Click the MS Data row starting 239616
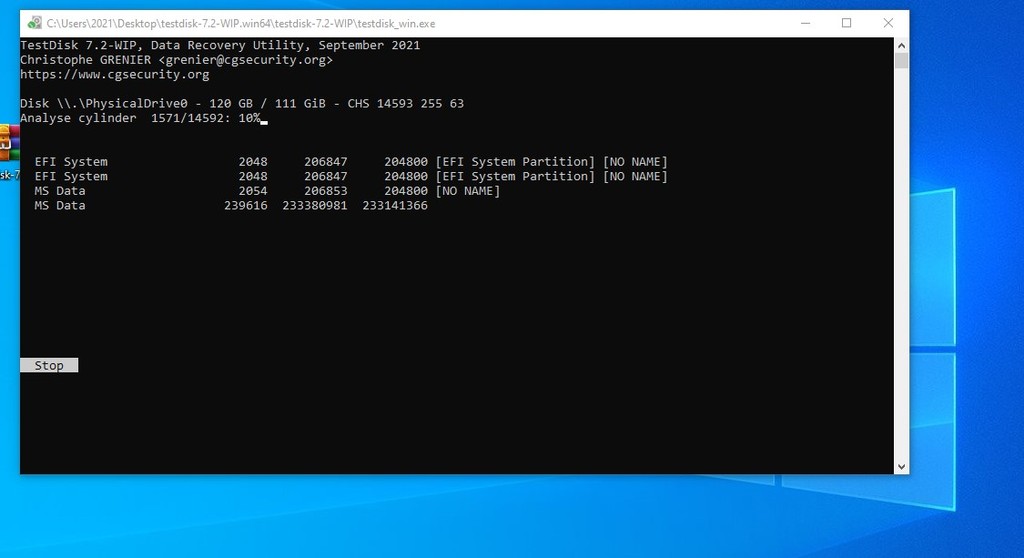The height and width of the screenshot is (558, 1024). pyautogui.click(x=231, y=205)
